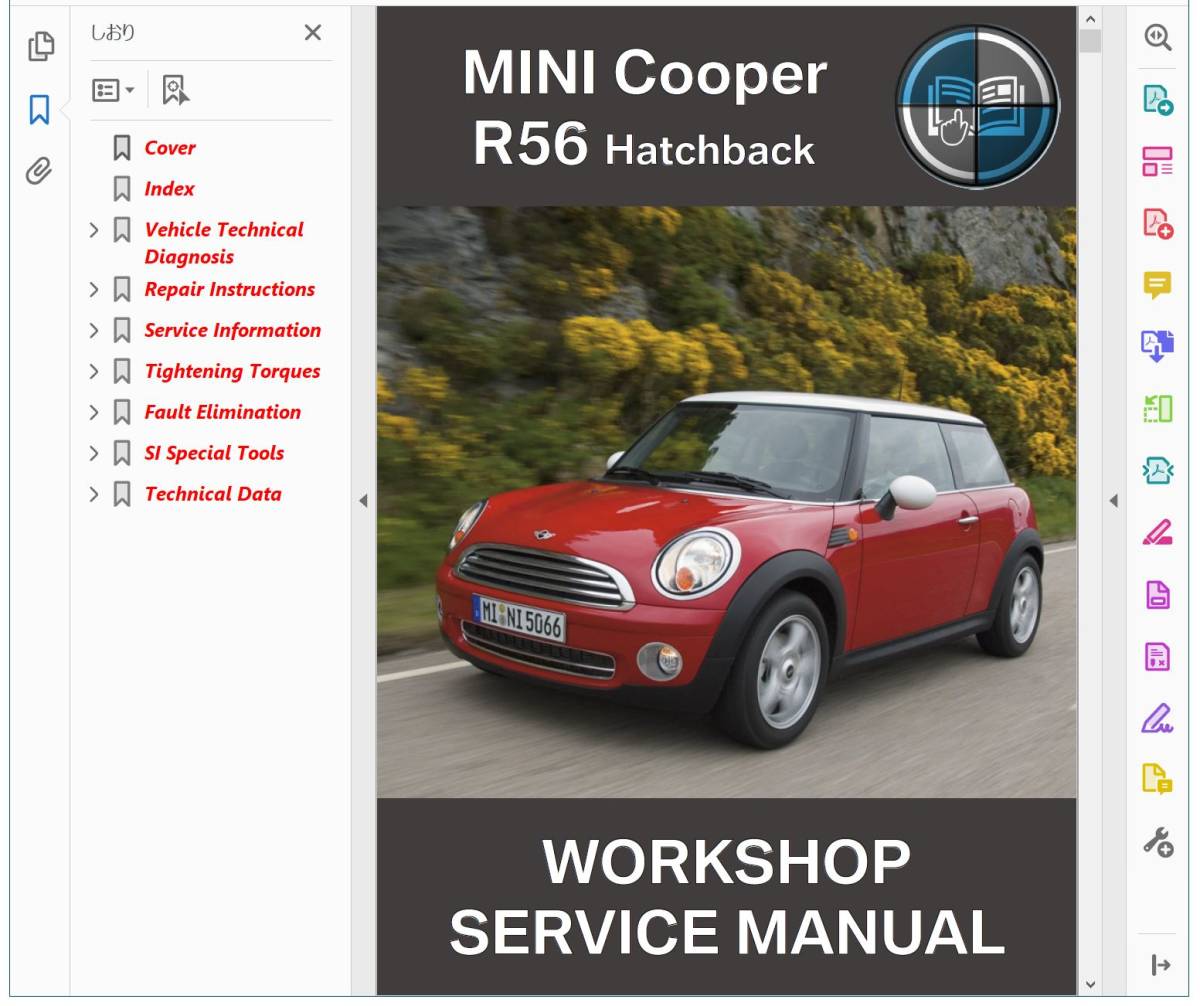Toggle the right tools pane arrow
Image resolution: width=1200 pixels, height=1006 pixels.
coord(1113,501)
